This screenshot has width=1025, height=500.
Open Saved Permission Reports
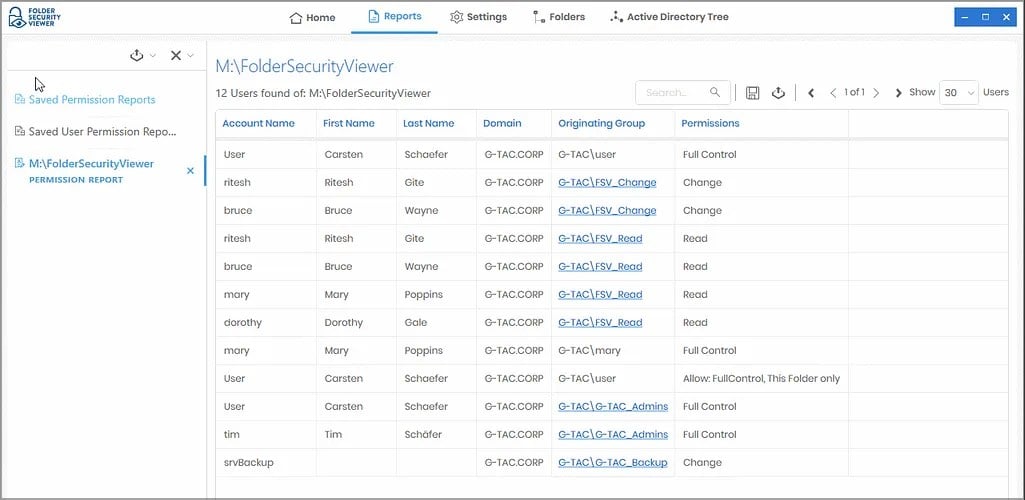coord(85,100)
